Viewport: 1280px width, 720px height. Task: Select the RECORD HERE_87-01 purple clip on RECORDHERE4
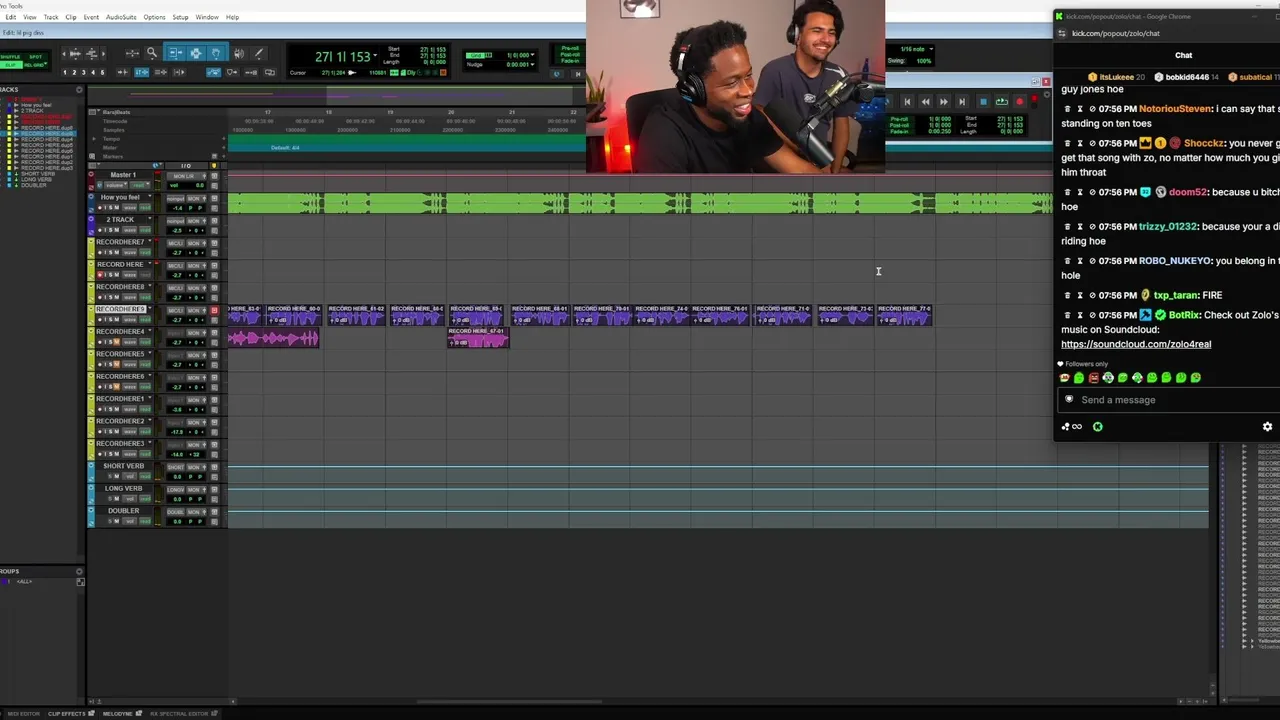coord(478,339)
